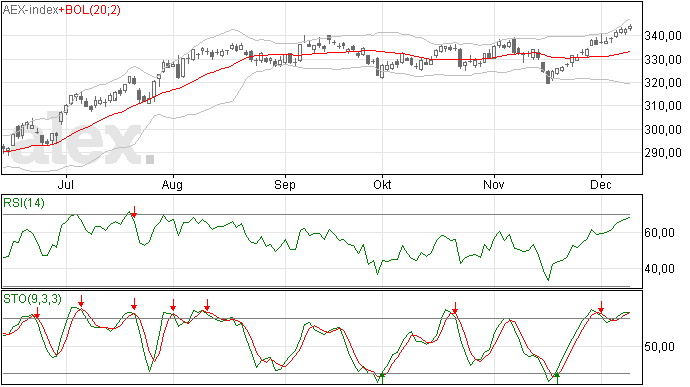Click the Nov label on the time axis
Image resolution: width=690 pixels, height=387 pixels.
click(x=493, y=184)
